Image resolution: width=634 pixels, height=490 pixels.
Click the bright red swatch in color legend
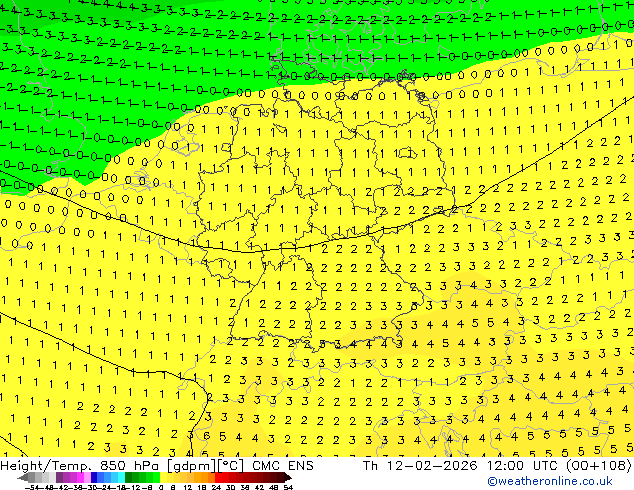[x=218, y=478]
